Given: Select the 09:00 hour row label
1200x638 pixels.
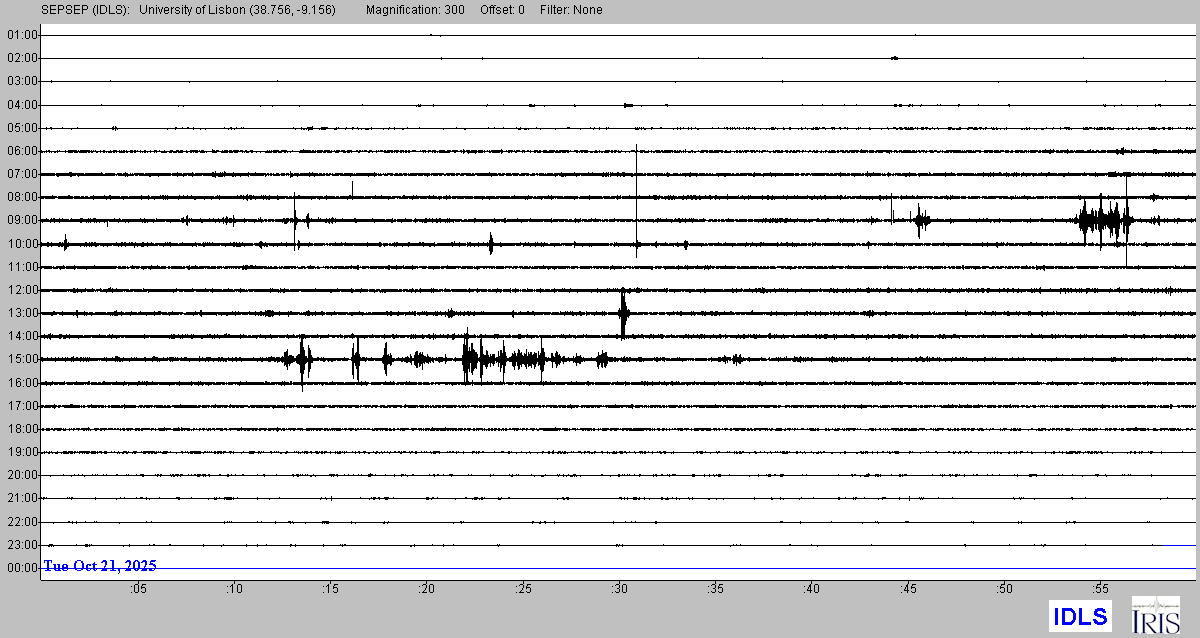Looking at the screenshot, I should tap(22, 220).
